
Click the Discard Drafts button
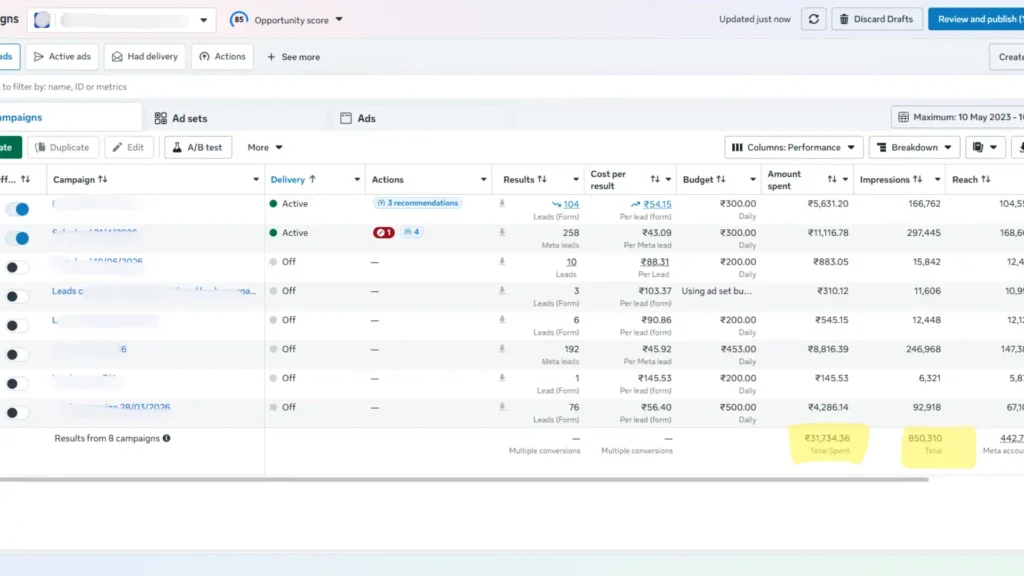coord(876,19)
